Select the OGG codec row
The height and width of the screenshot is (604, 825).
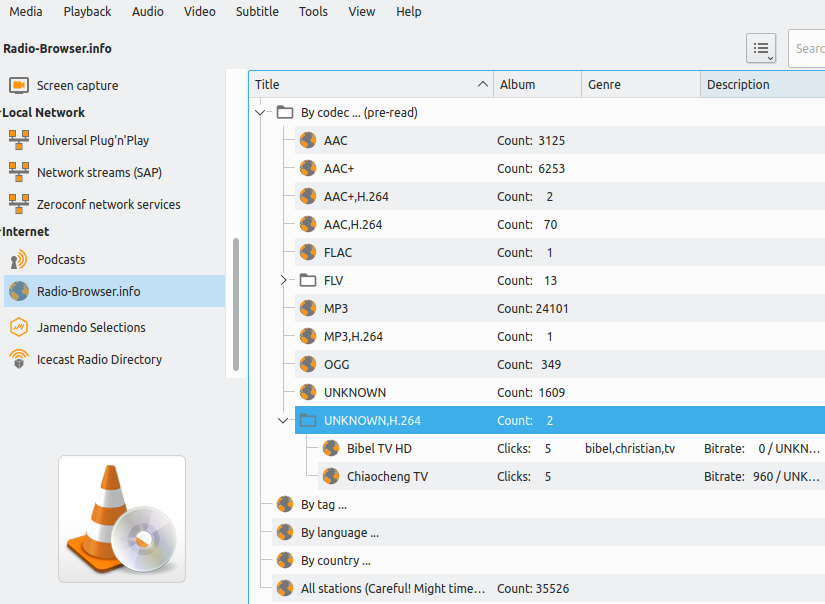pos(559,364)
